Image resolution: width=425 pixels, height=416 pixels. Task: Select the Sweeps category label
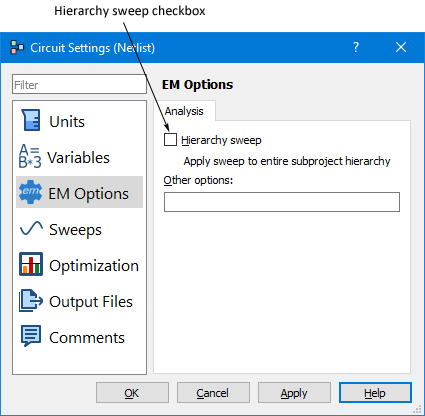(x=75, y=230)
